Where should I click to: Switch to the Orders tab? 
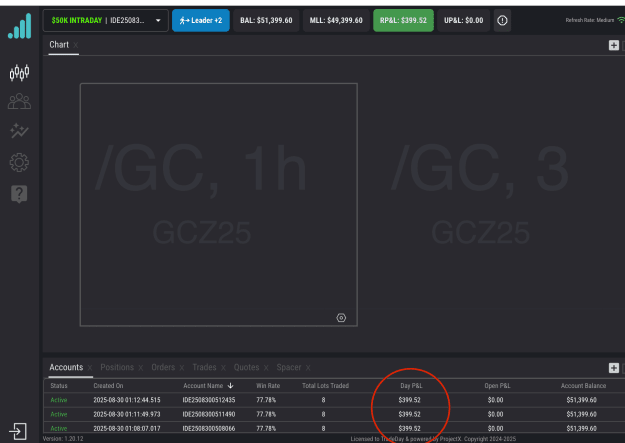(163, 367)
